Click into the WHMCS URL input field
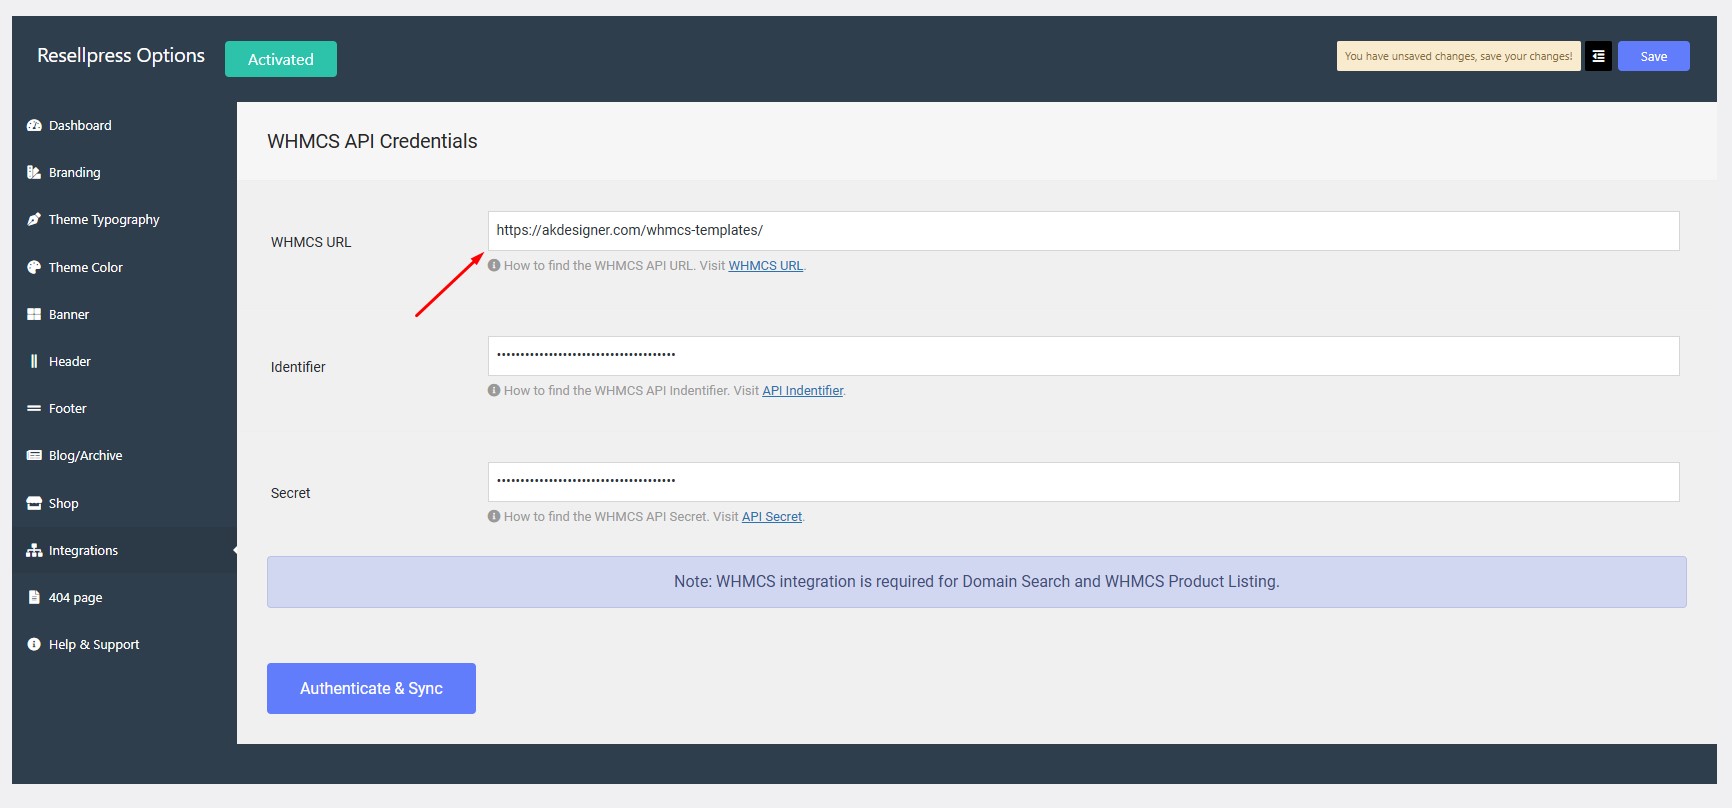The height and width of the screenshot is (808, 1732). (1083, 231)
